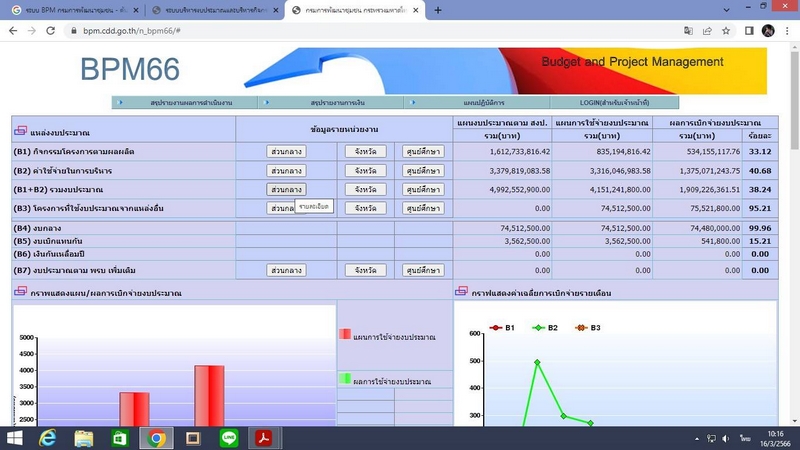The height and width of the screenshot is (450, 800).
Task: Open File Explorer from taskbar
Action: [x=84, y=438]
